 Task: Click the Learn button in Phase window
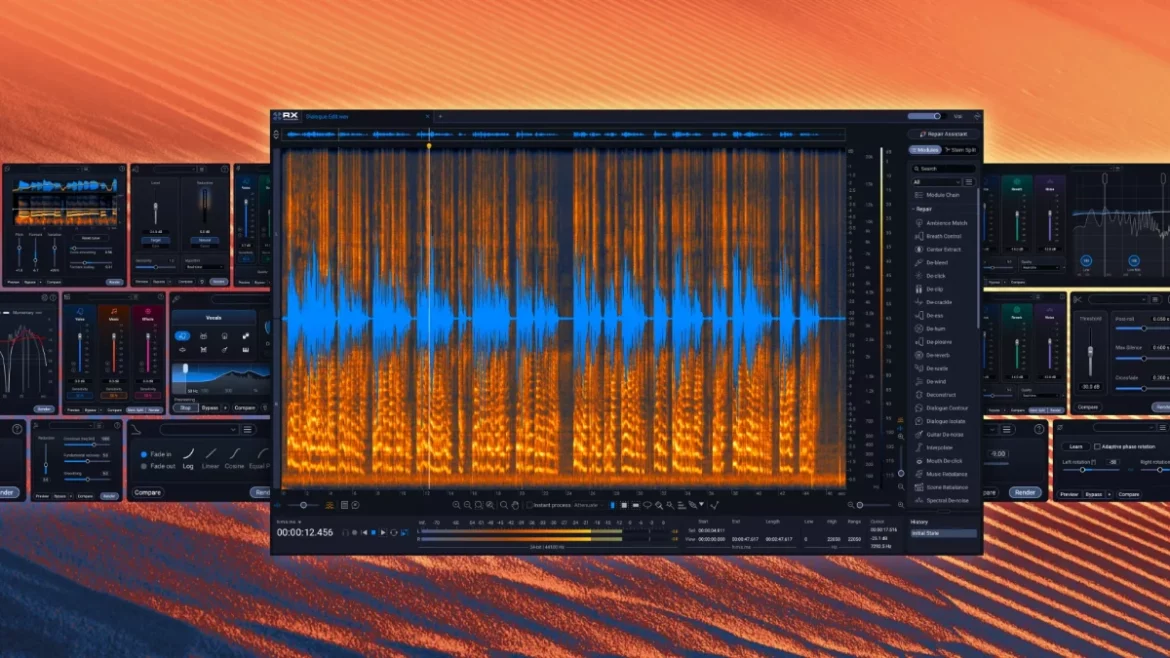(x=1075, y=447)
